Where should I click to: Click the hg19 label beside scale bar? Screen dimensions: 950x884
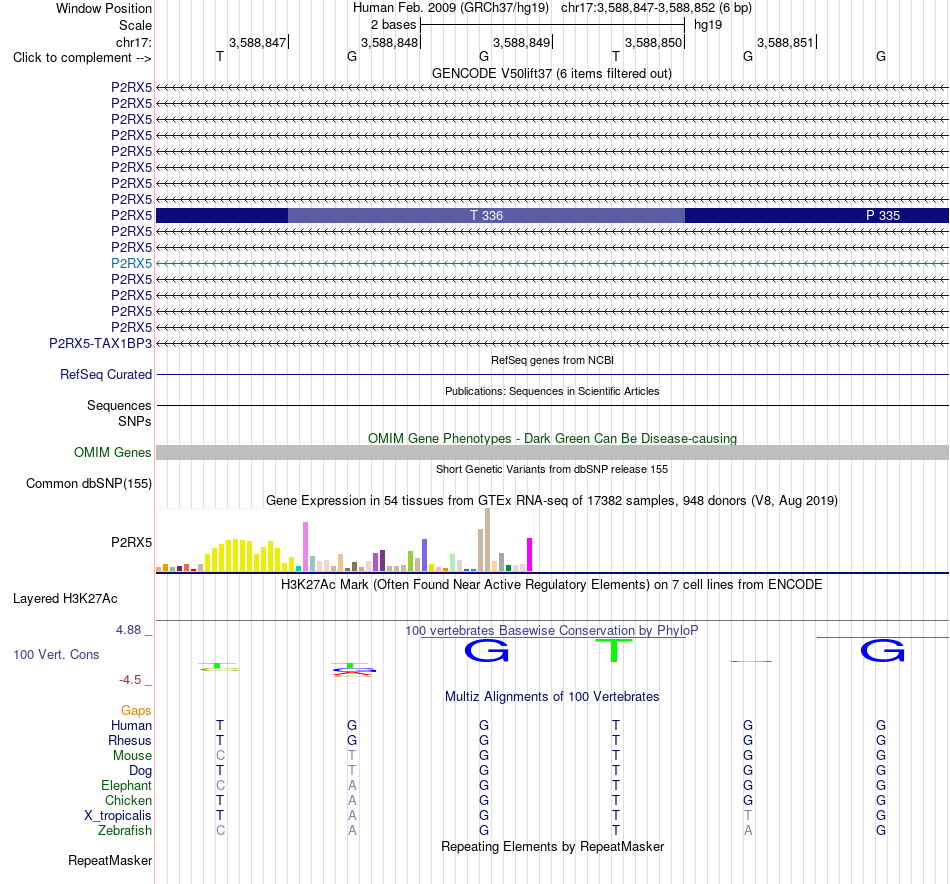tap(708, 25)
